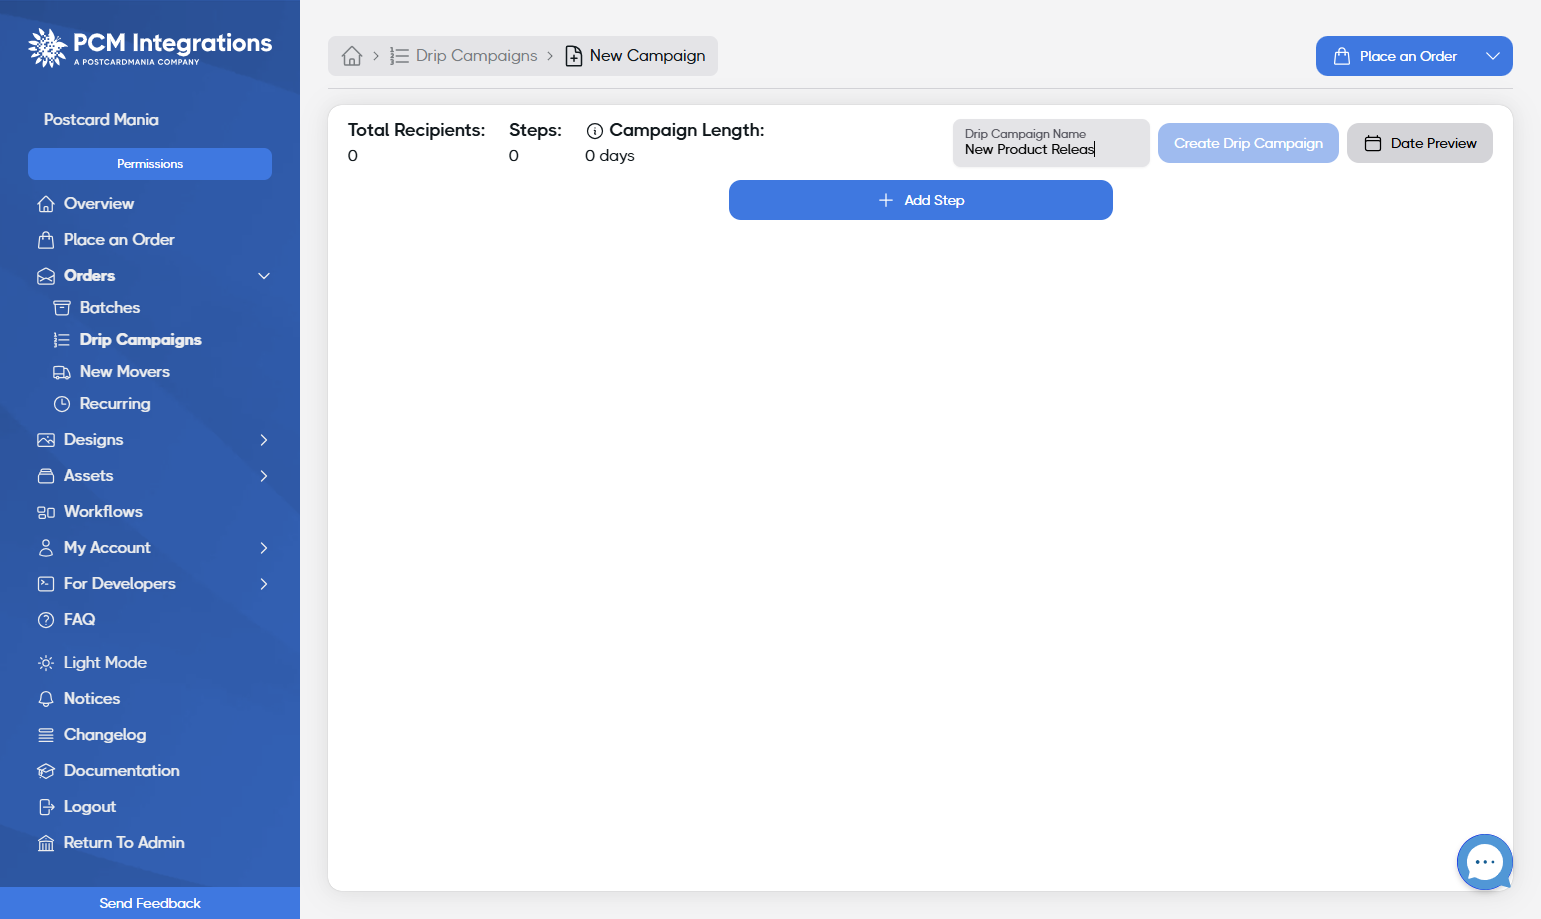Viewport: 1541px width, 919px height.
Task: Click Create Drip Campaign button
Action: [x=1248, y=143]
